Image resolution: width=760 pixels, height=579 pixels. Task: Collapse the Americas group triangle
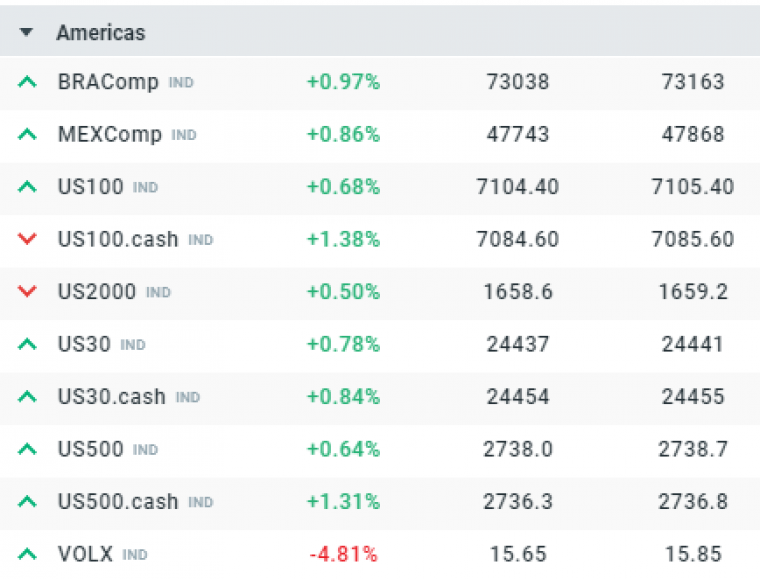click(x=27, y=33)
